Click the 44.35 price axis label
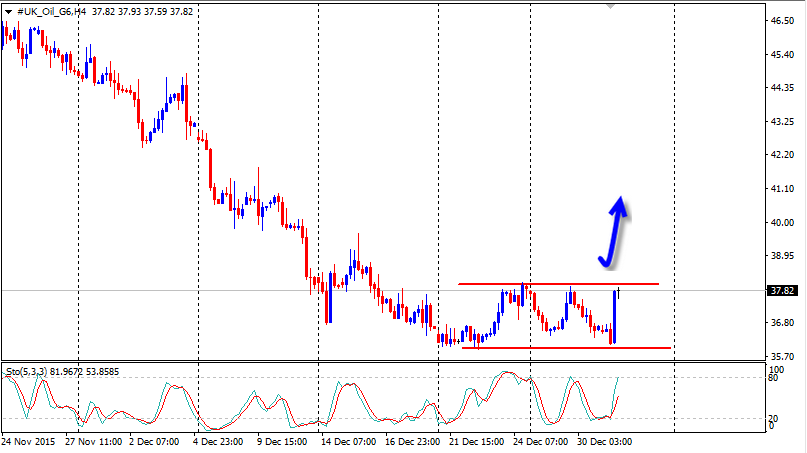 [x=782, y=88]
